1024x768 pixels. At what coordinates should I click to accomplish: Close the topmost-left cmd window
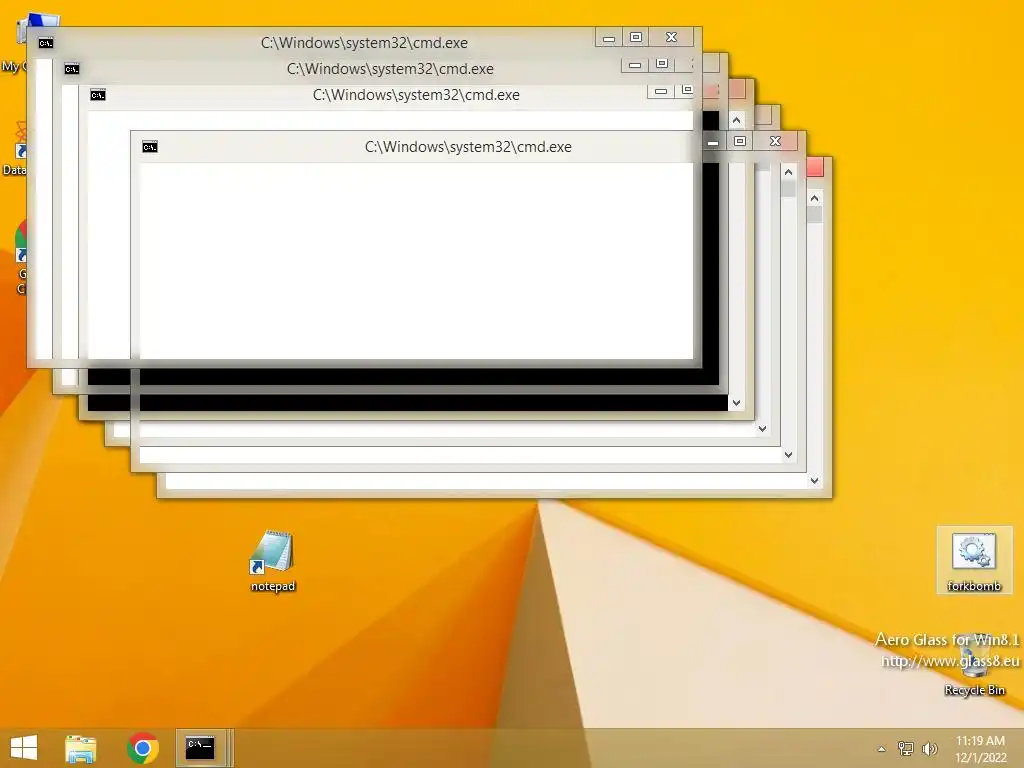671,37
